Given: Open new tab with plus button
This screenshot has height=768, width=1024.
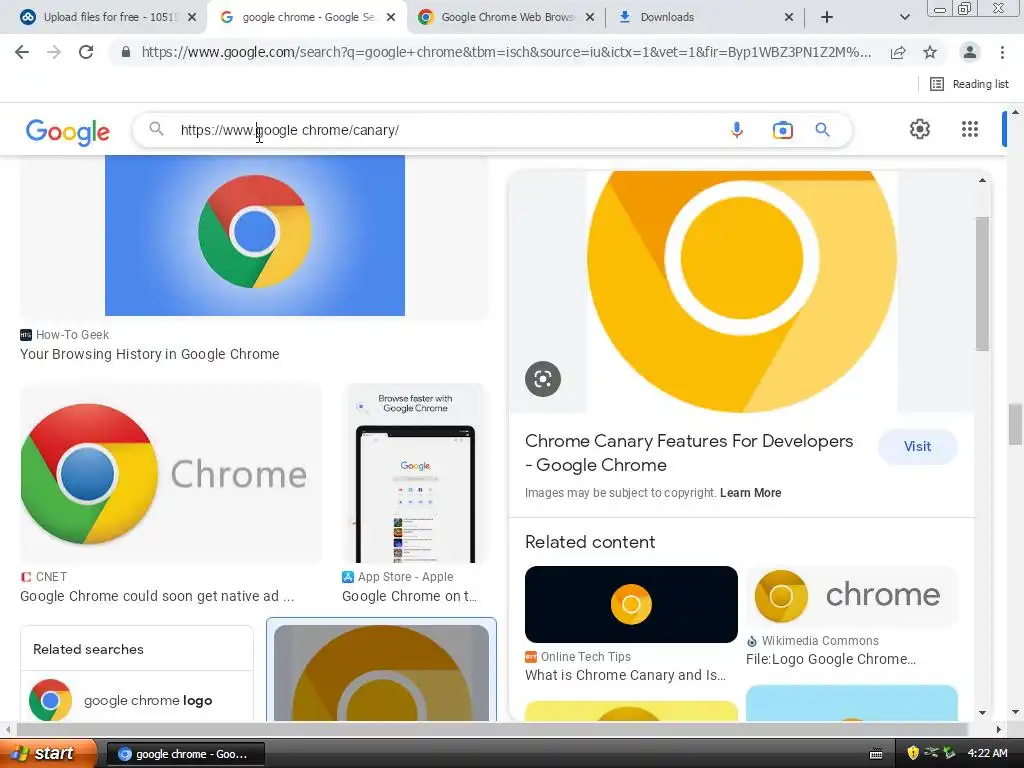Looking at the screenshot, I should [827, 17].
